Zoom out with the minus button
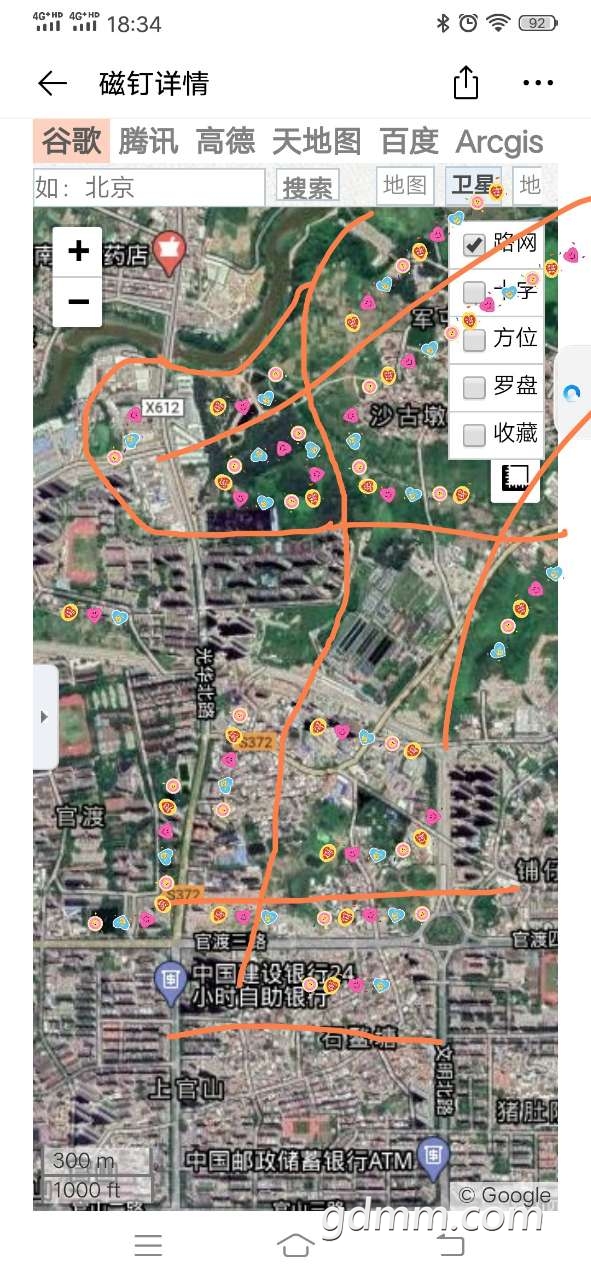591x1280 pixels. pyautogui.click(x=78, y=301)
